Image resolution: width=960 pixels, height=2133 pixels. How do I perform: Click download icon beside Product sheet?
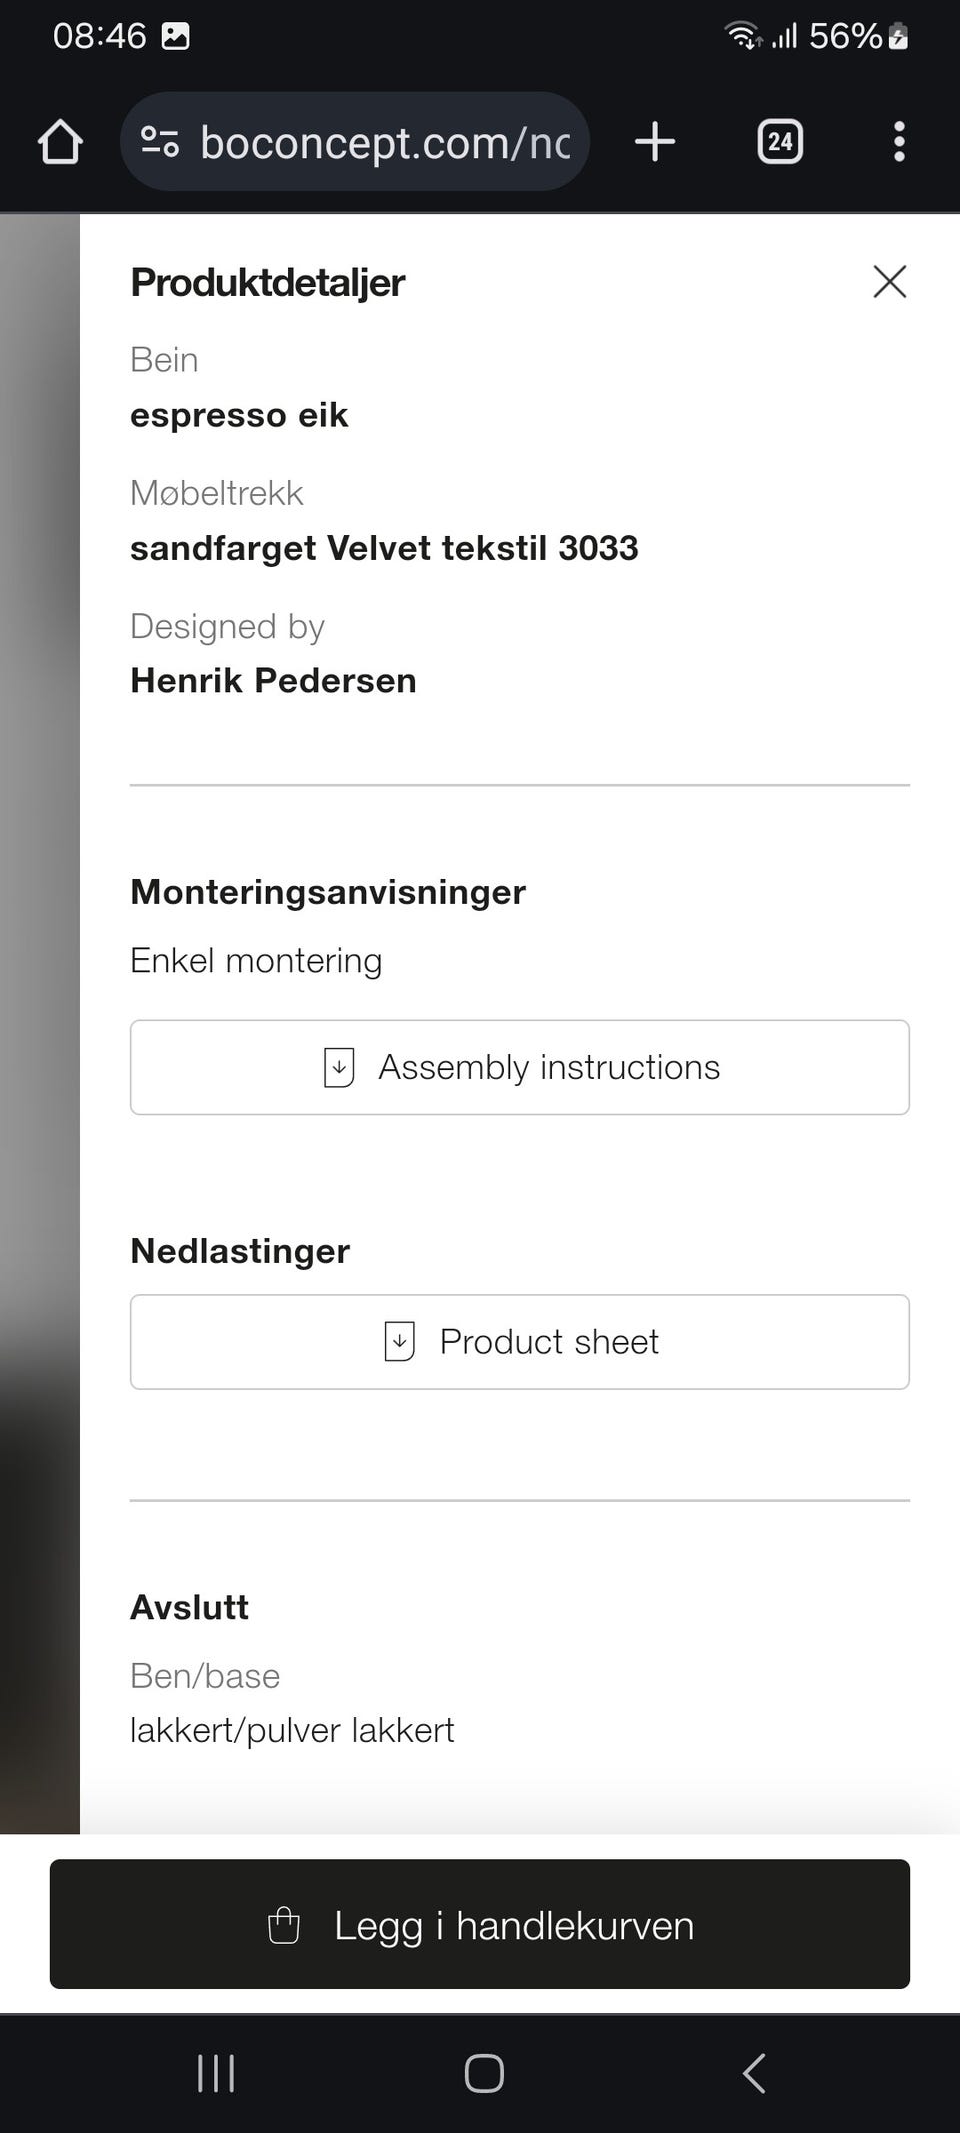(400, 1341)
